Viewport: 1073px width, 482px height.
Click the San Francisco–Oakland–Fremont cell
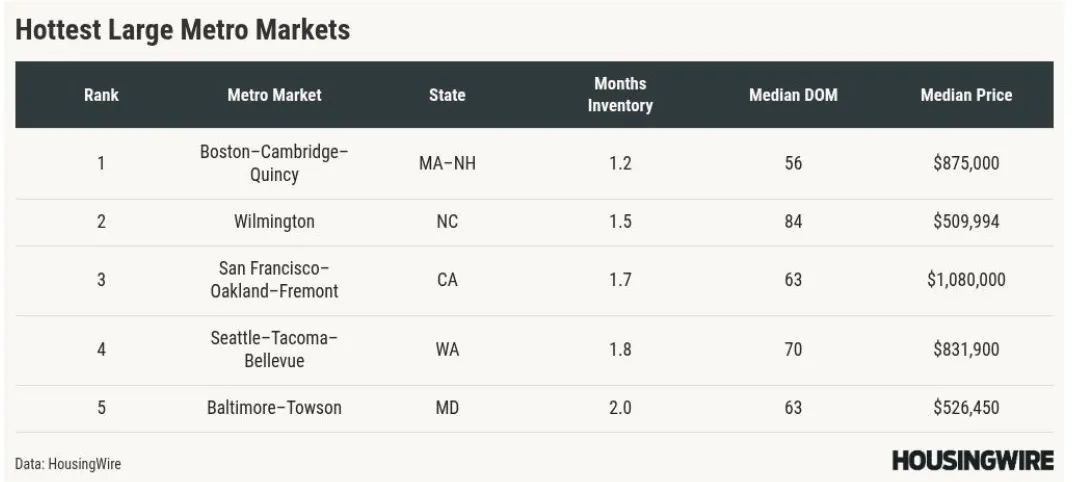point(274,280)
